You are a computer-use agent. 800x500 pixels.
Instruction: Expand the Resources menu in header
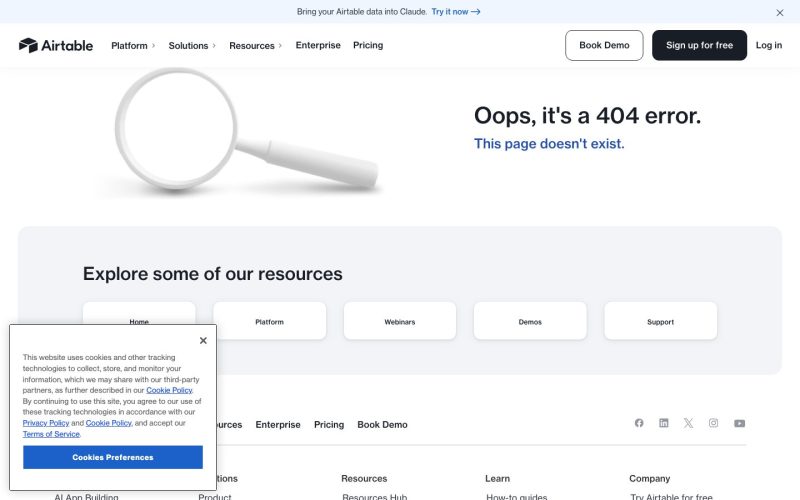coord(256,45)
